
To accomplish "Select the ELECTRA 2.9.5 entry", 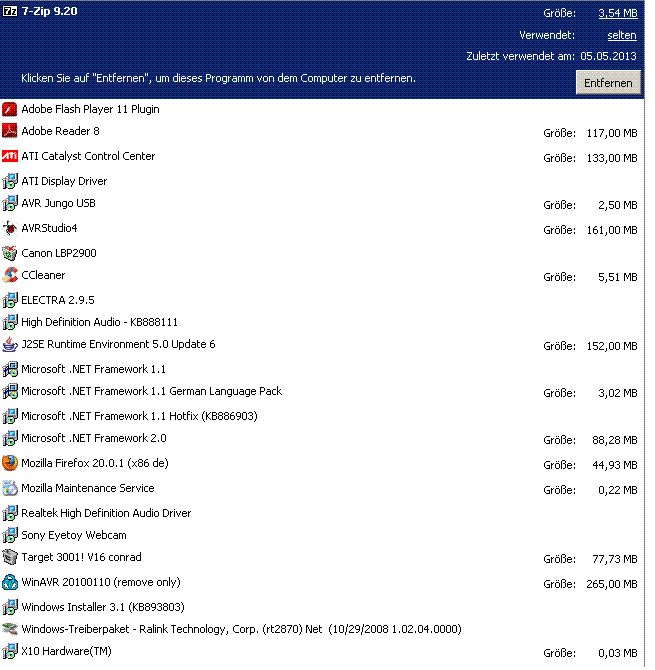I will (58, 300).
